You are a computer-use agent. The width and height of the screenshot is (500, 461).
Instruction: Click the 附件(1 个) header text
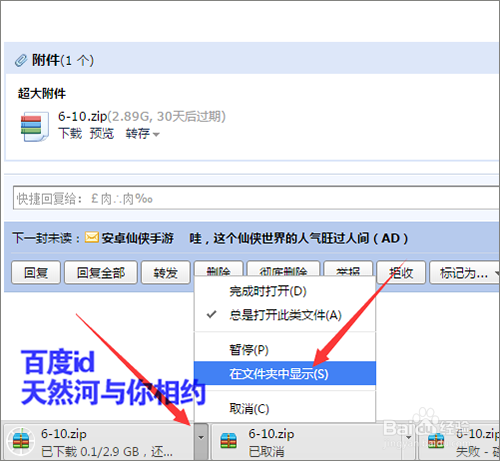[x=63, y=60]
